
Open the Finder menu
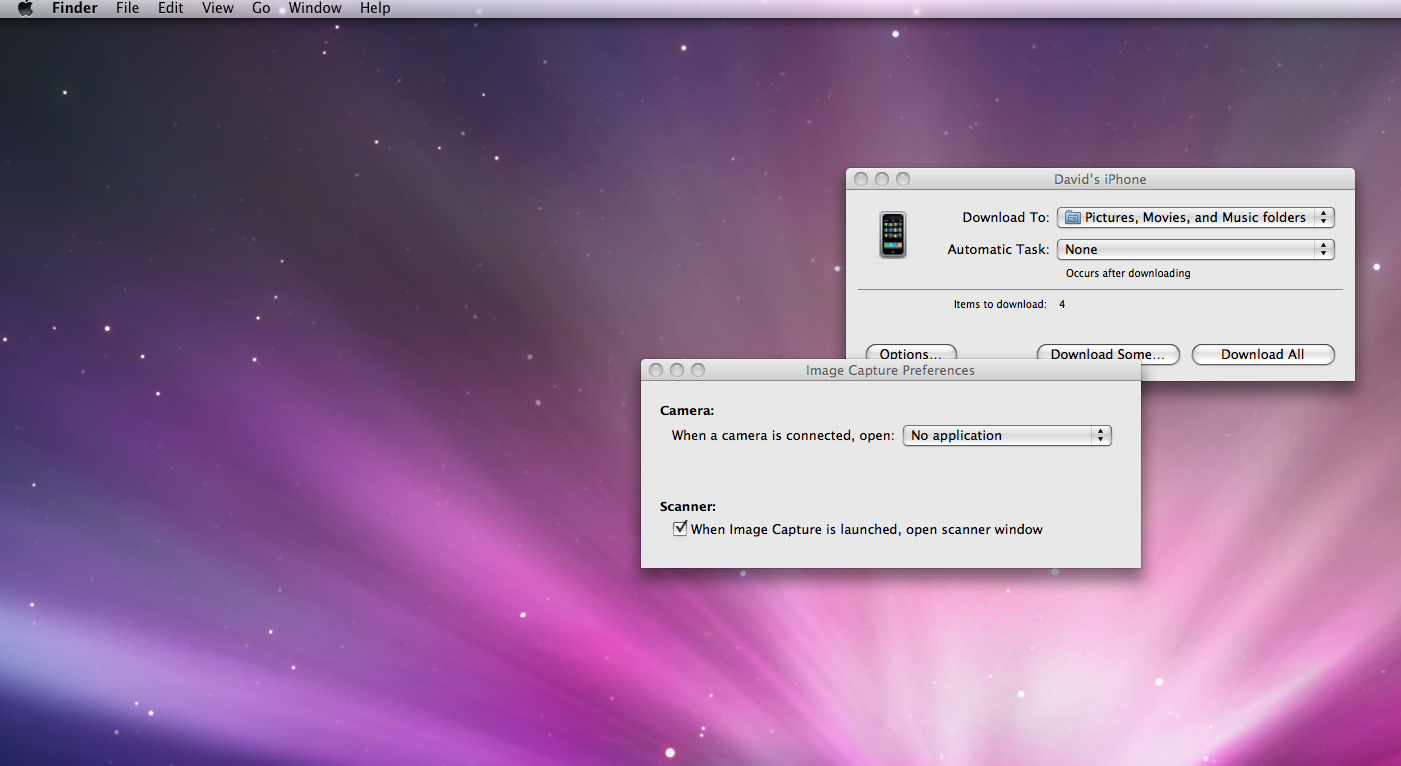pyautogui.click(x=75, y=8)
